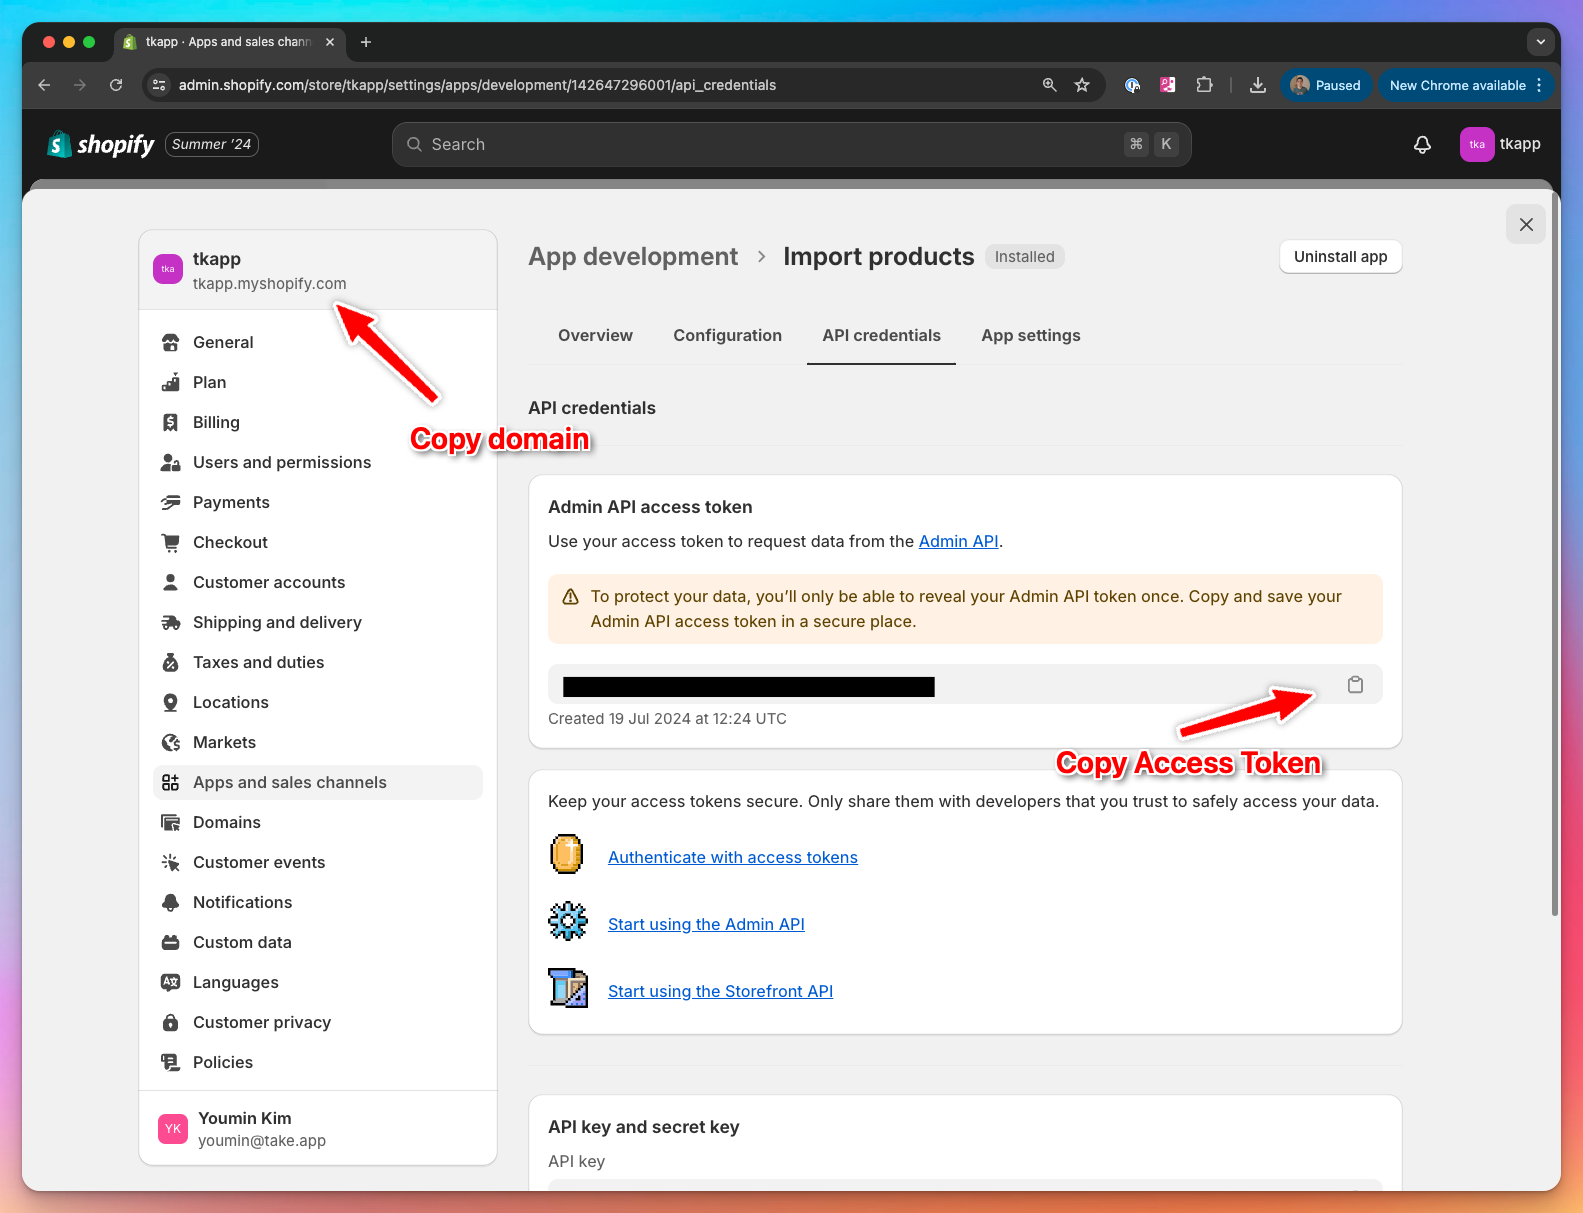Switch to the Configuration tab
This screenshot has height=1213, width=1583.
[x=728, y=336]
